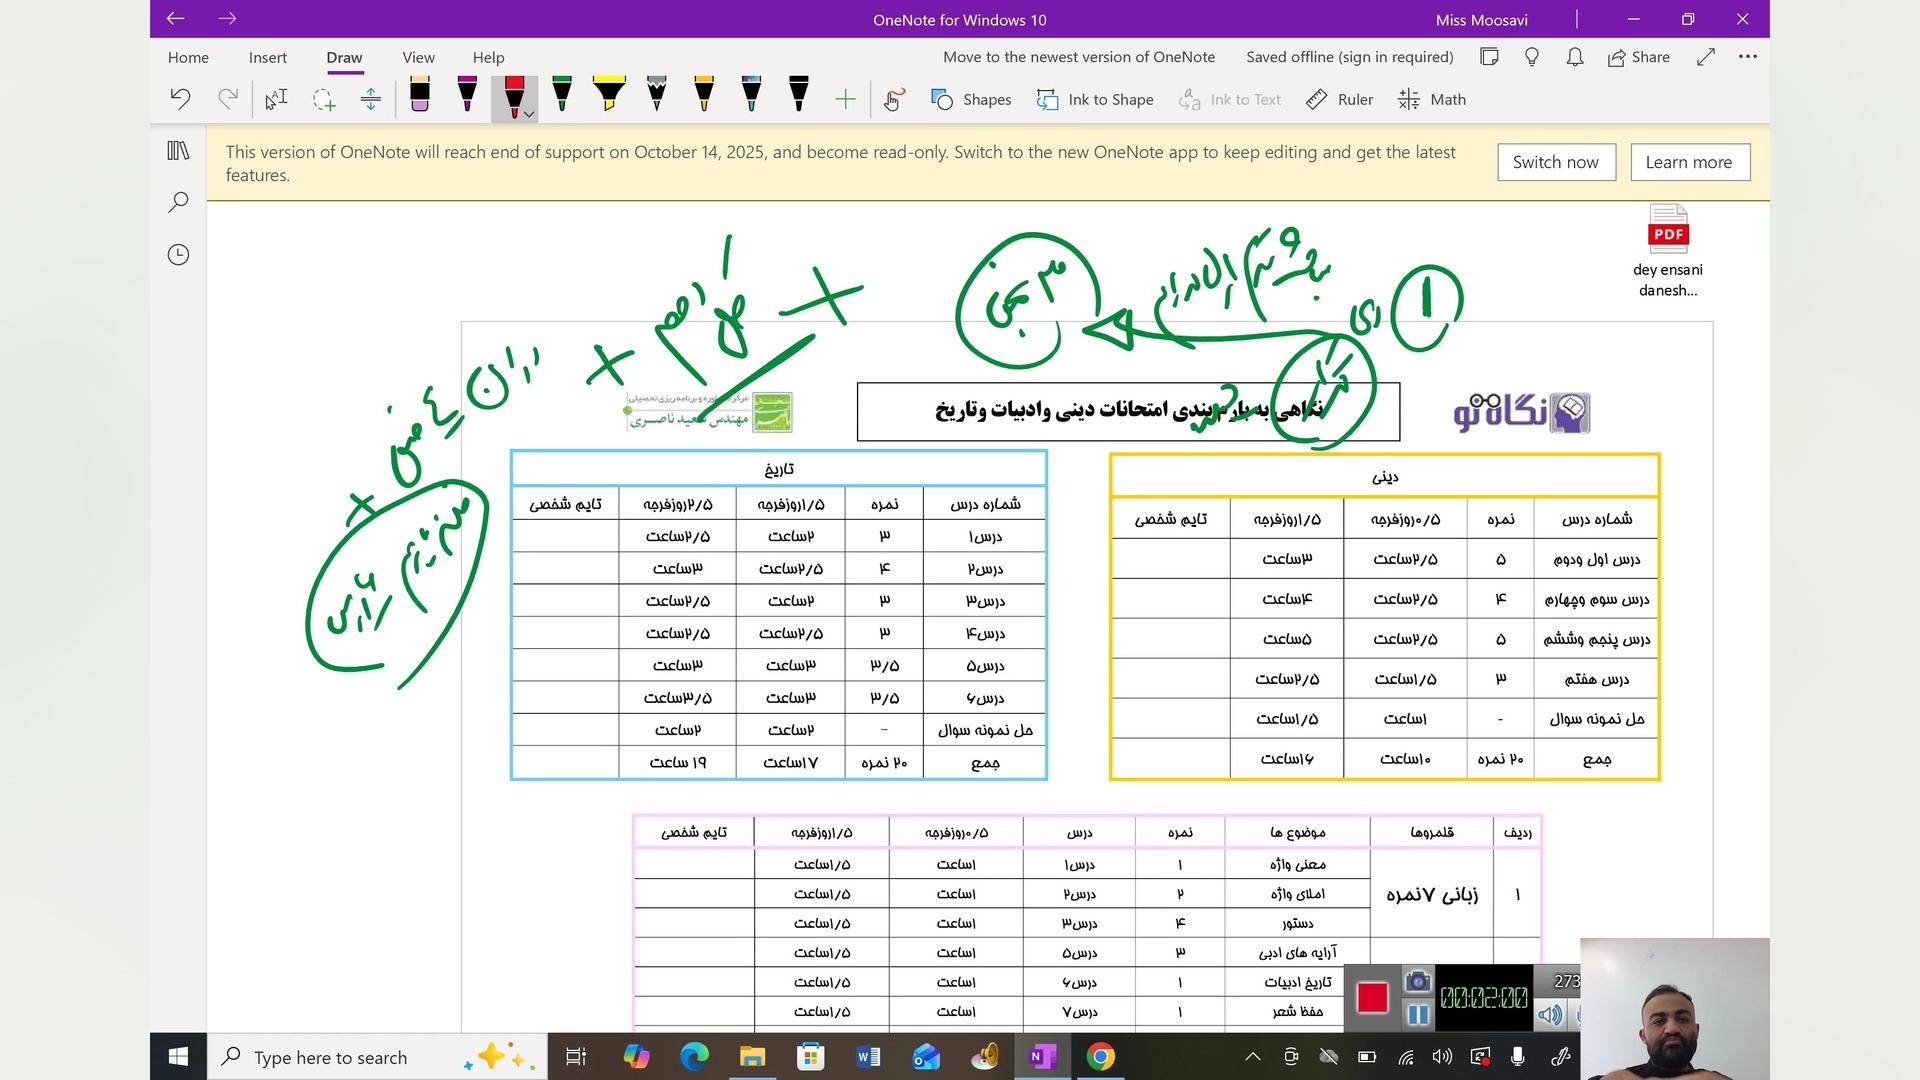Show navigation via notebooks icon
Image resolution: width=1920 pixels, height=1080 pixels.
click(178, 151)
